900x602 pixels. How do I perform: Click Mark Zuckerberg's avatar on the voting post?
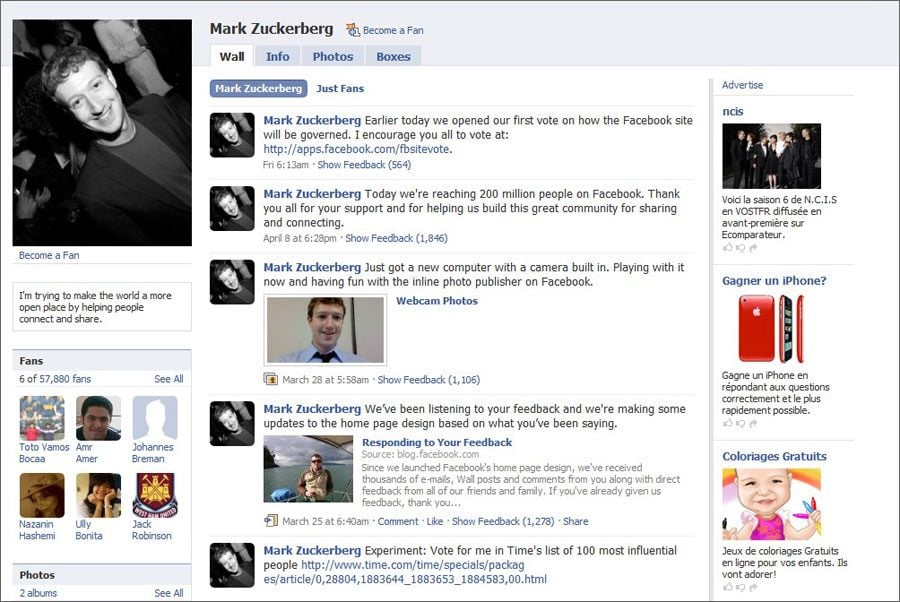pos(232,135)
